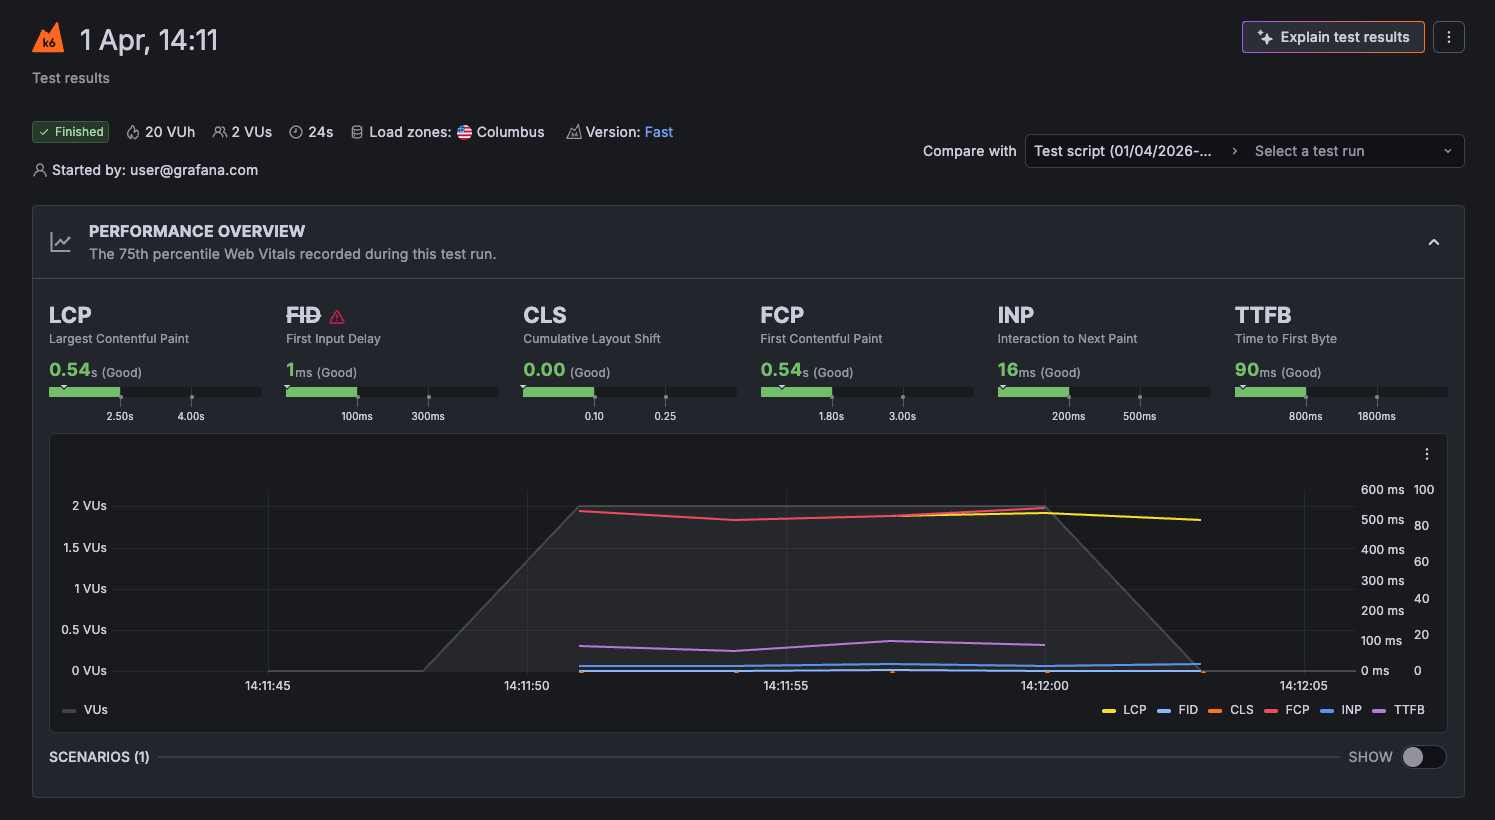Click the PERFORMANCE OVERVIEW heading
Screen dimensions: 1495x820
[x=197, y=231]
